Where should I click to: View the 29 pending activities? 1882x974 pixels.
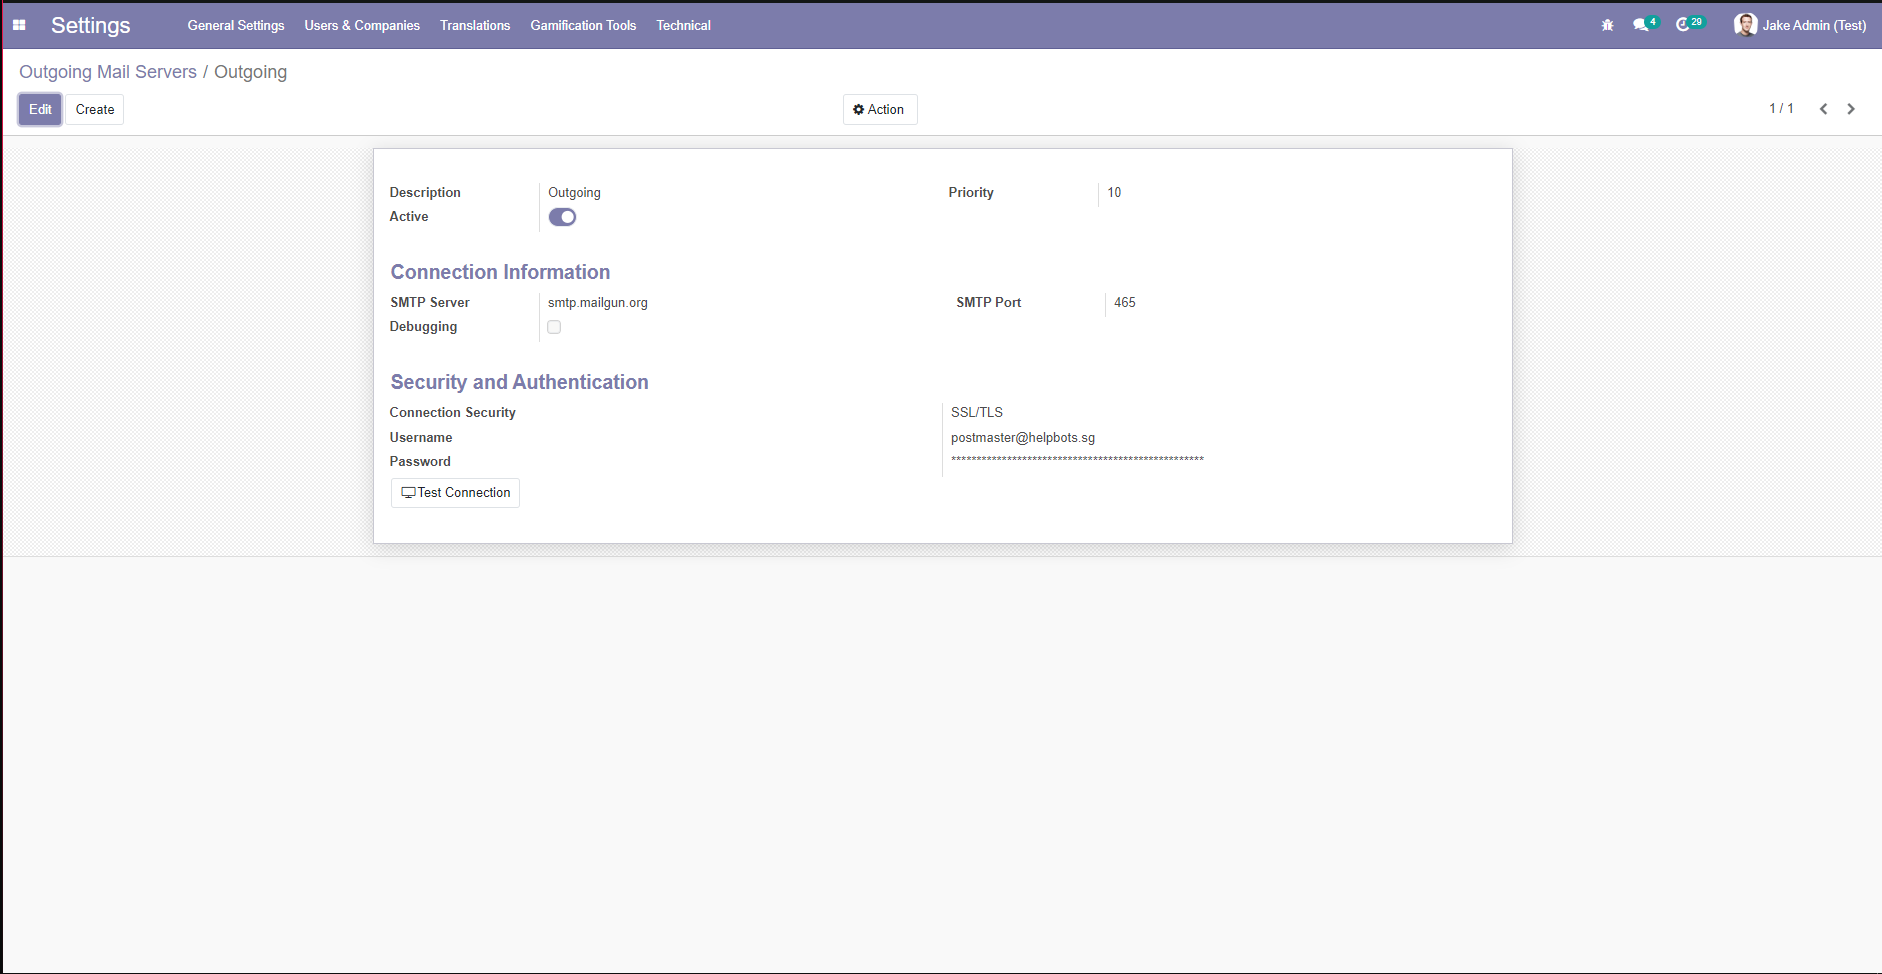click(1688, 24)
